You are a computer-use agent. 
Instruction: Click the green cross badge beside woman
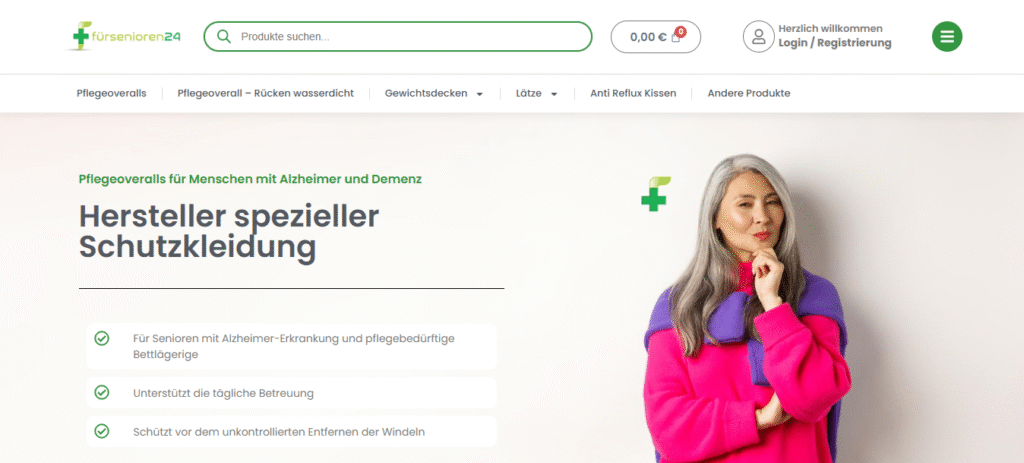(655, 194)
